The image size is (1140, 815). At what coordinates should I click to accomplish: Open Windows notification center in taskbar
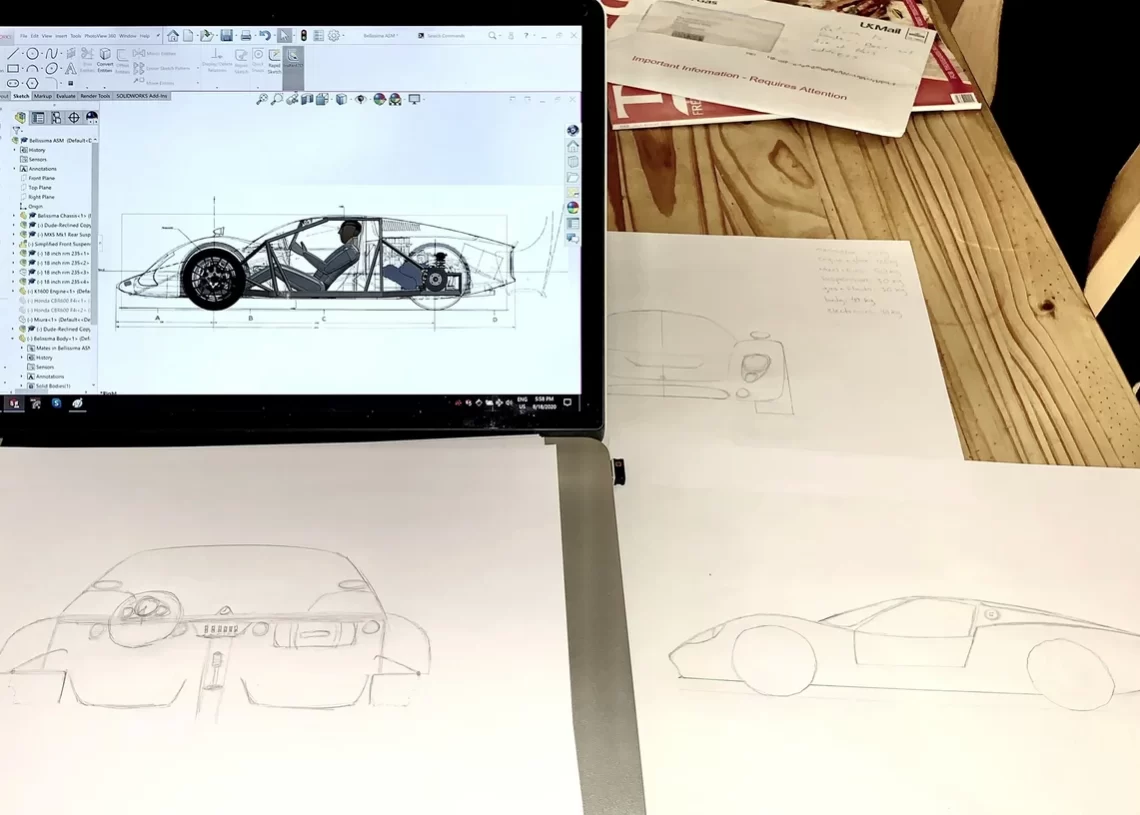click(x=567, y=402)
